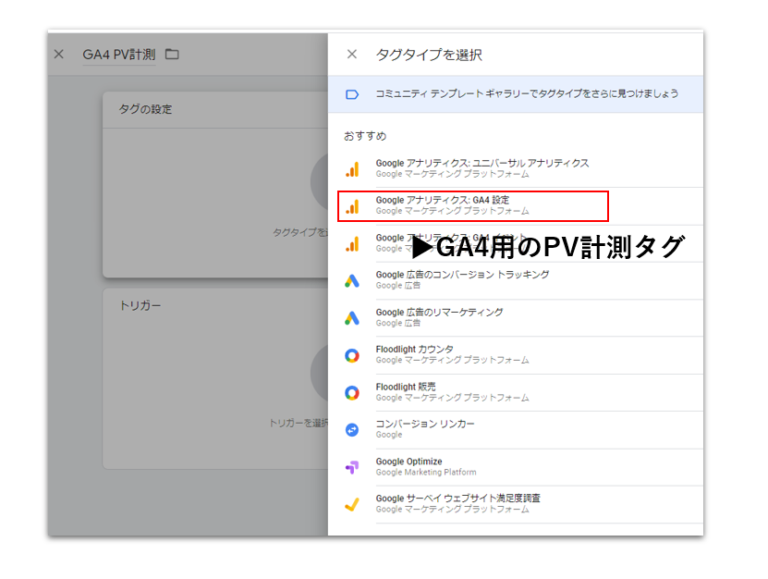Click the tag icon in the gallery banner
This screenshot has height=579, width=768.
click(x=352, y=94)
